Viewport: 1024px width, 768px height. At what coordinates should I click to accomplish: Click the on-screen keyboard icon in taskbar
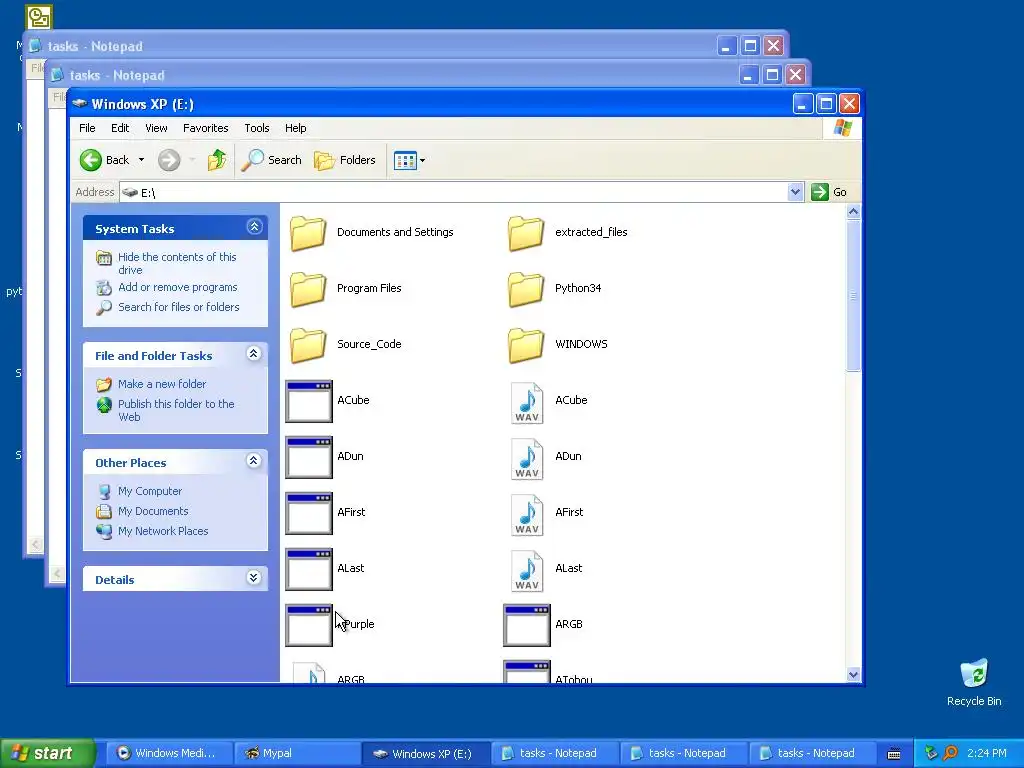tap(894, 754)
